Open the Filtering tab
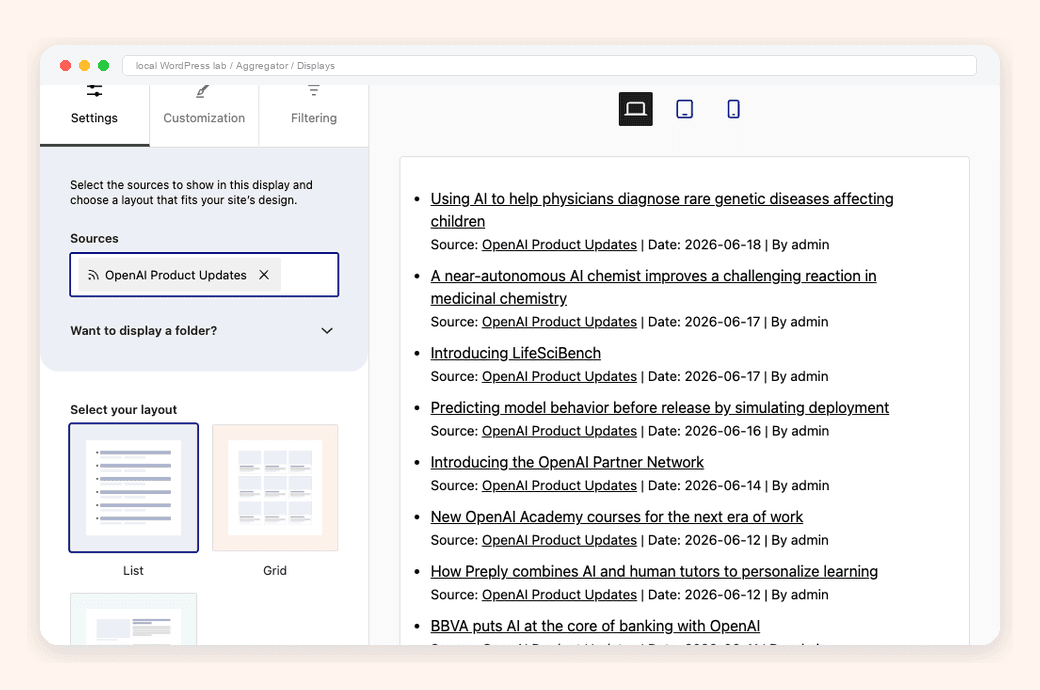The image size is (1040, 690). pyautogui.click(x=314, y=115)
